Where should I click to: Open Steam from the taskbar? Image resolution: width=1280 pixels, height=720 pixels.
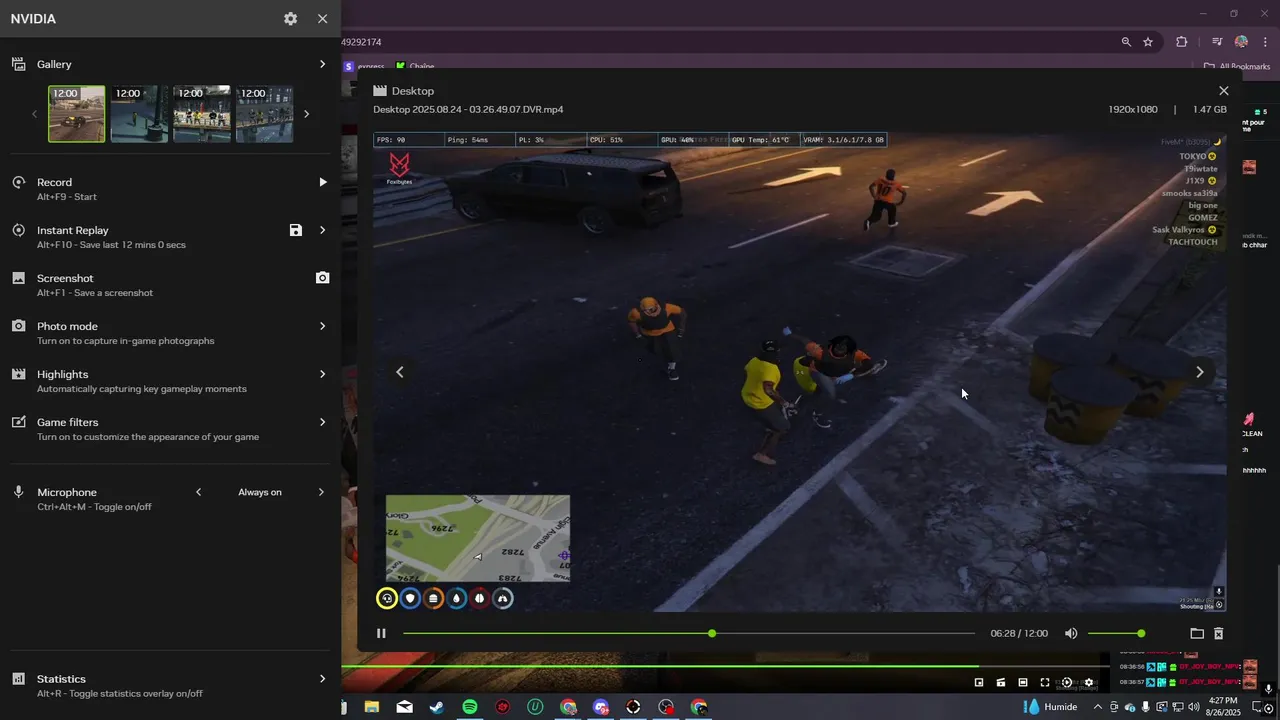pyautogui.click(x=437, y=707)
